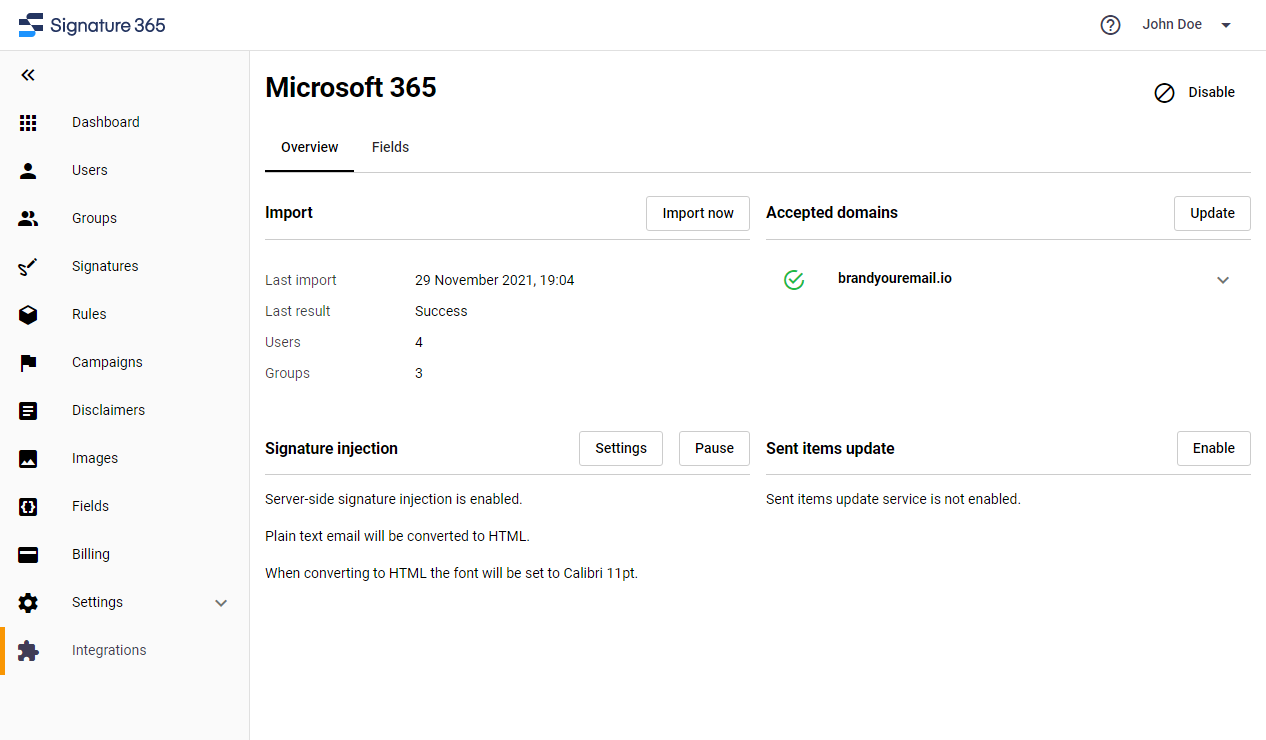Go to Users in the sidebar
This screenshot has height=740, width=1266.
[89, 170]
